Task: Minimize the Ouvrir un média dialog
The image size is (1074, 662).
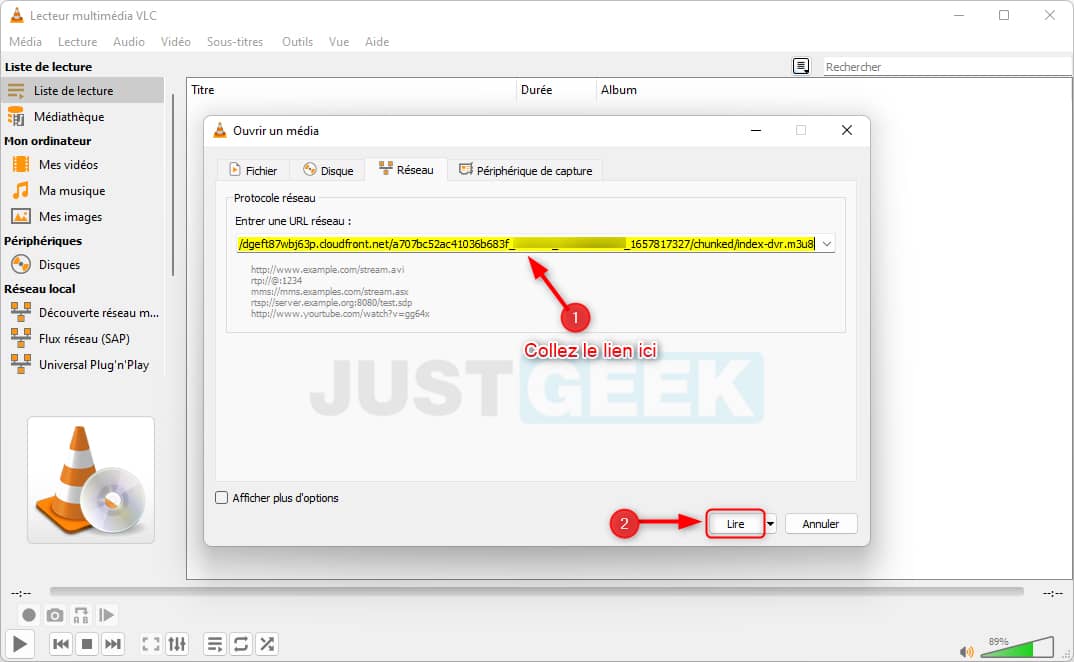Action: click(x=755, y=130)
